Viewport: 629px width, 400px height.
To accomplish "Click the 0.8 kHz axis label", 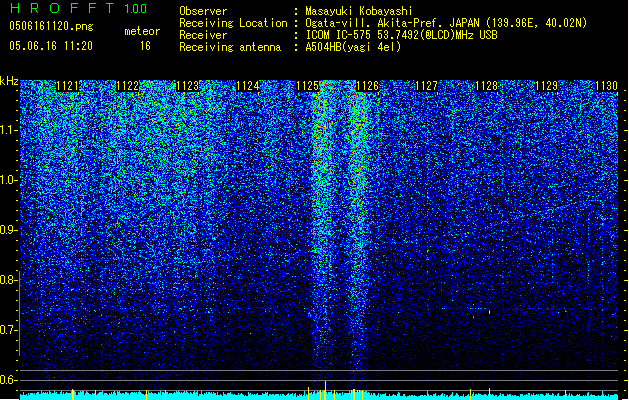I will click(8, 280).
